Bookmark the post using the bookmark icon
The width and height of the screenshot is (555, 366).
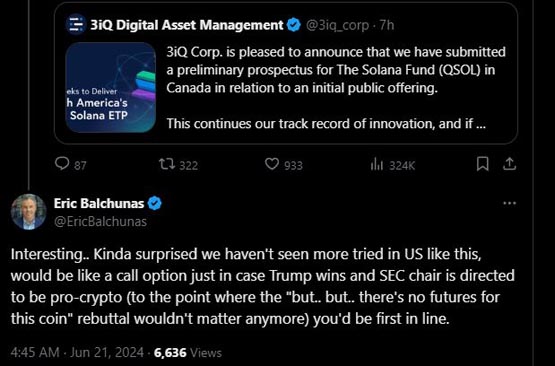coord(483,164)
